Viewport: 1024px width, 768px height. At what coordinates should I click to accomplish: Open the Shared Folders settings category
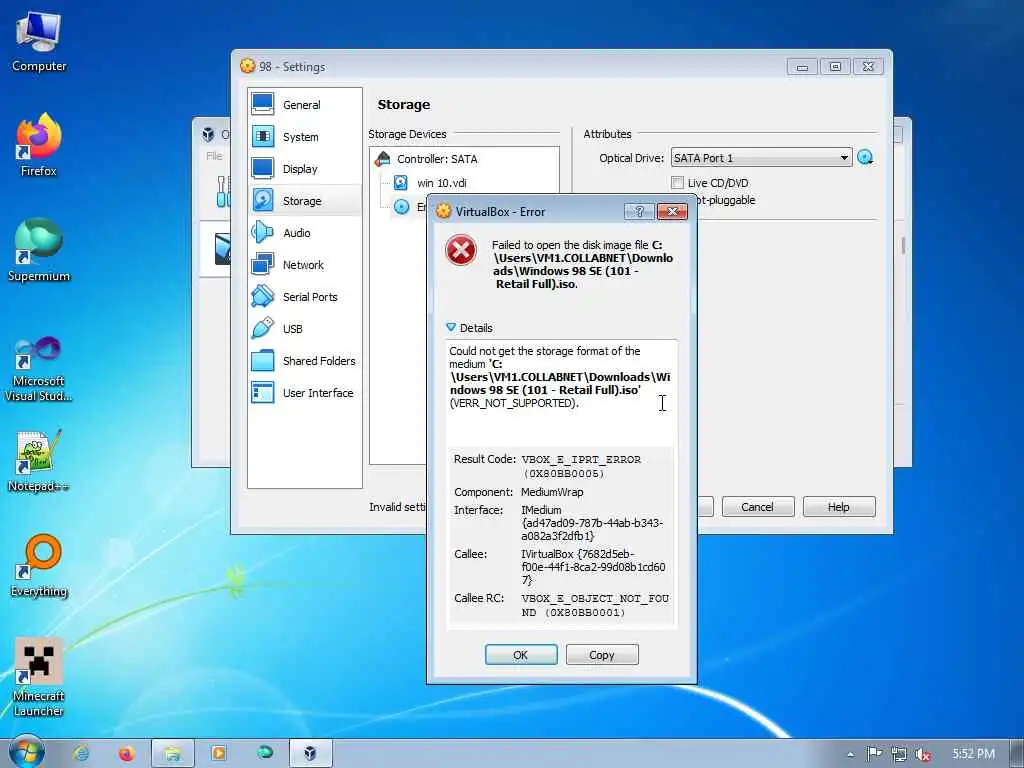click(304, 360)
